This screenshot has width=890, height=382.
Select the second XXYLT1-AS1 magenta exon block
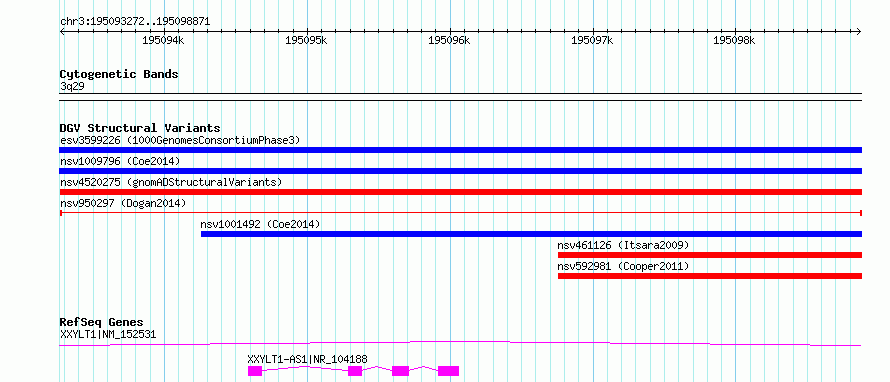click(x=355, y=371)
